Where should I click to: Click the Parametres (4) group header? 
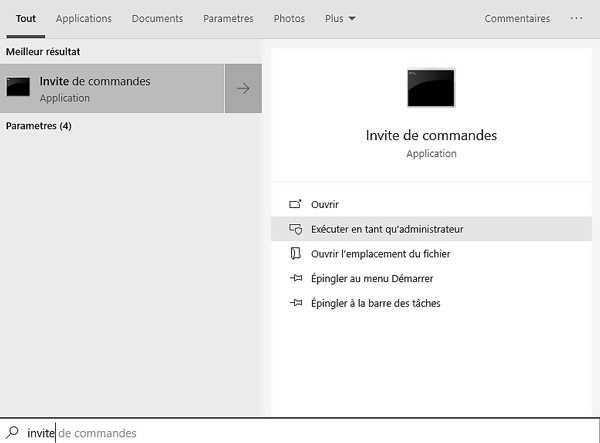point(39,126)
